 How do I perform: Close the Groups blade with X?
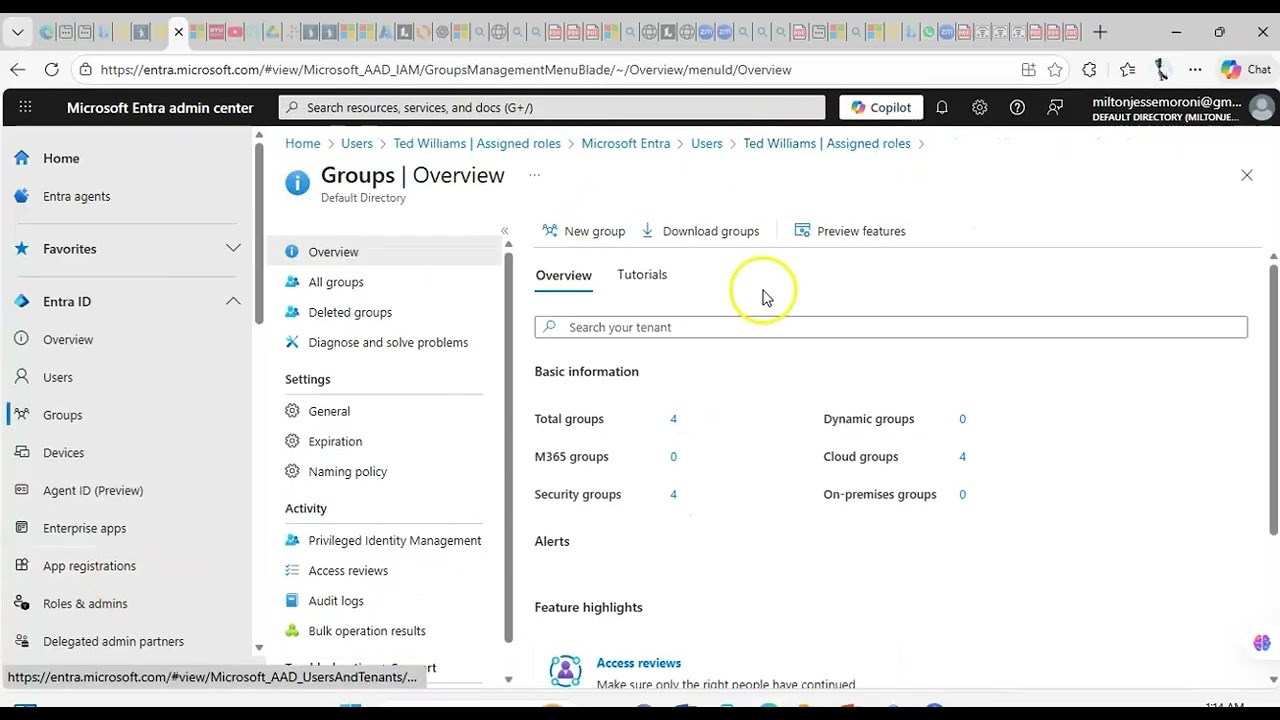(x=1247, y=175)
